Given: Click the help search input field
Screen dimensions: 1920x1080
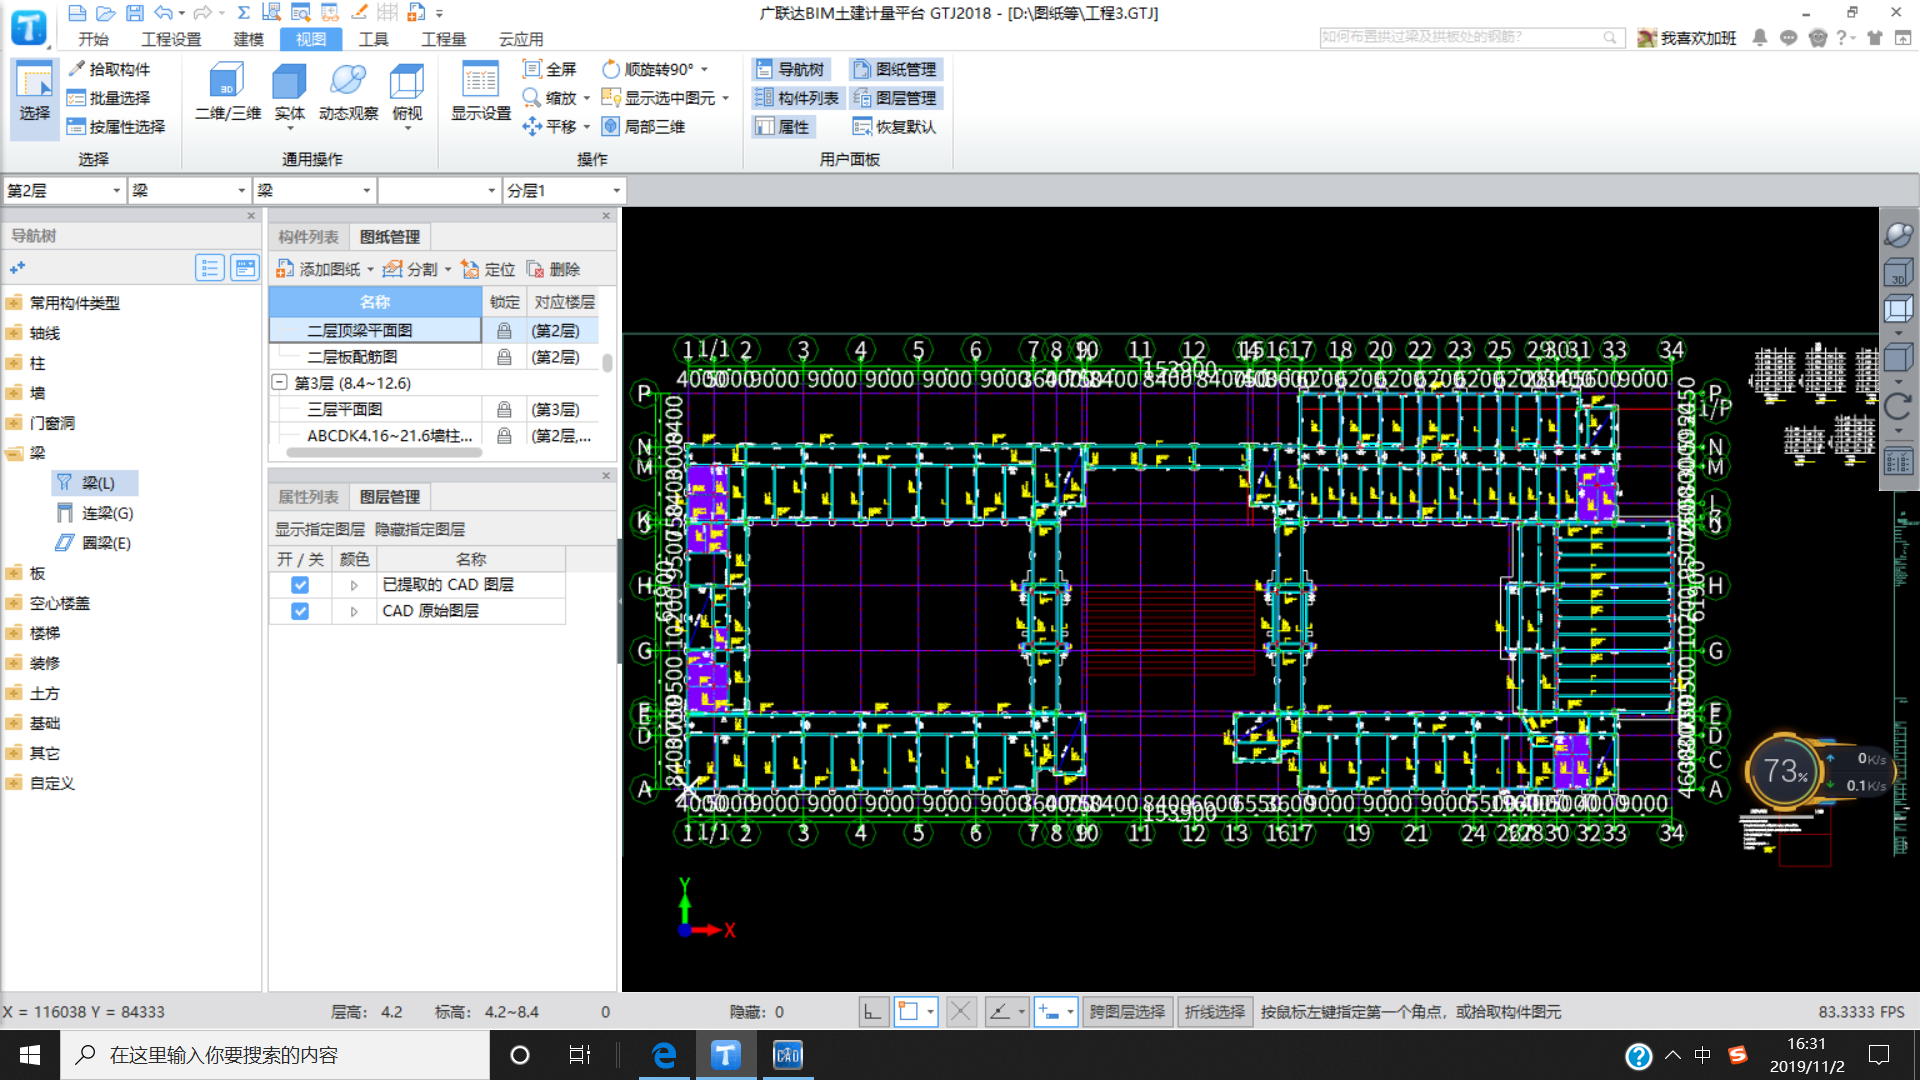Looking at the screenshot, I should coord(1470,37).
